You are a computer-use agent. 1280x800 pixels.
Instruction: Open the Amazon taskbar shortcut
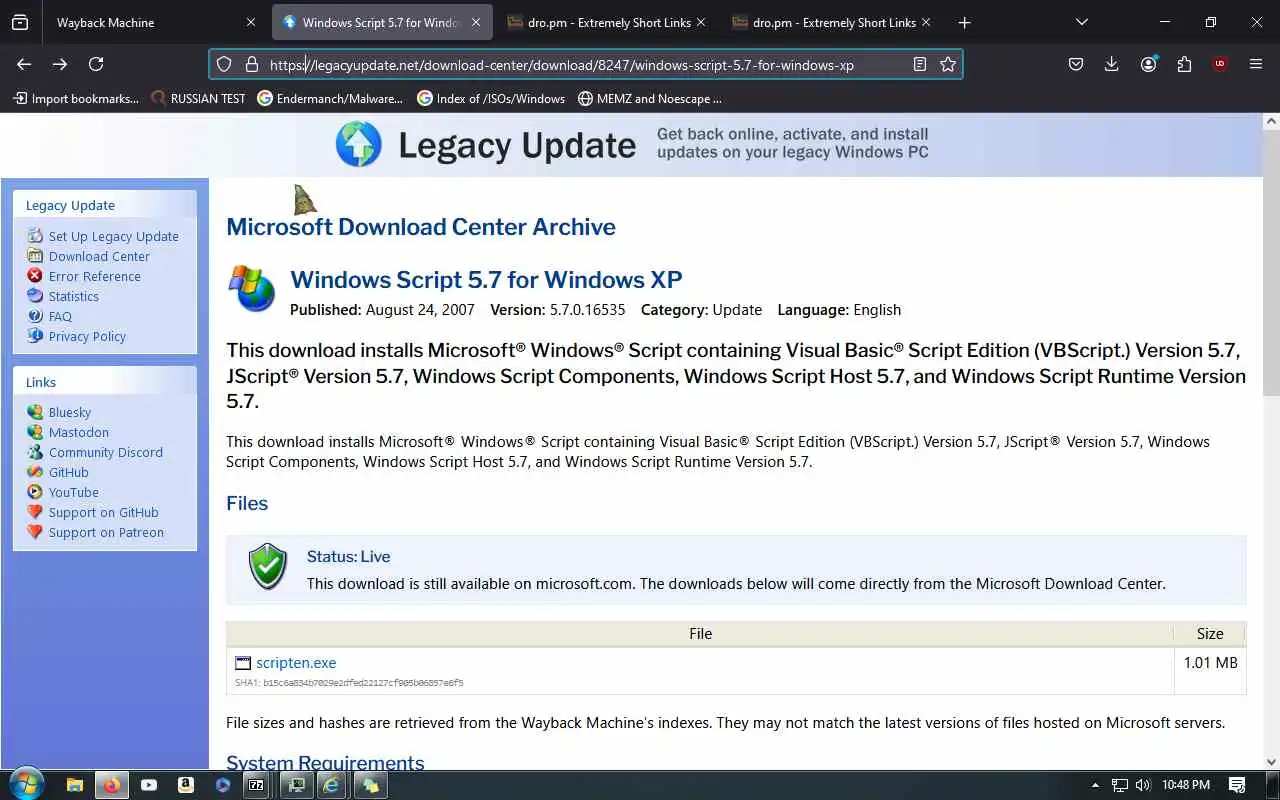coord(186,785)
